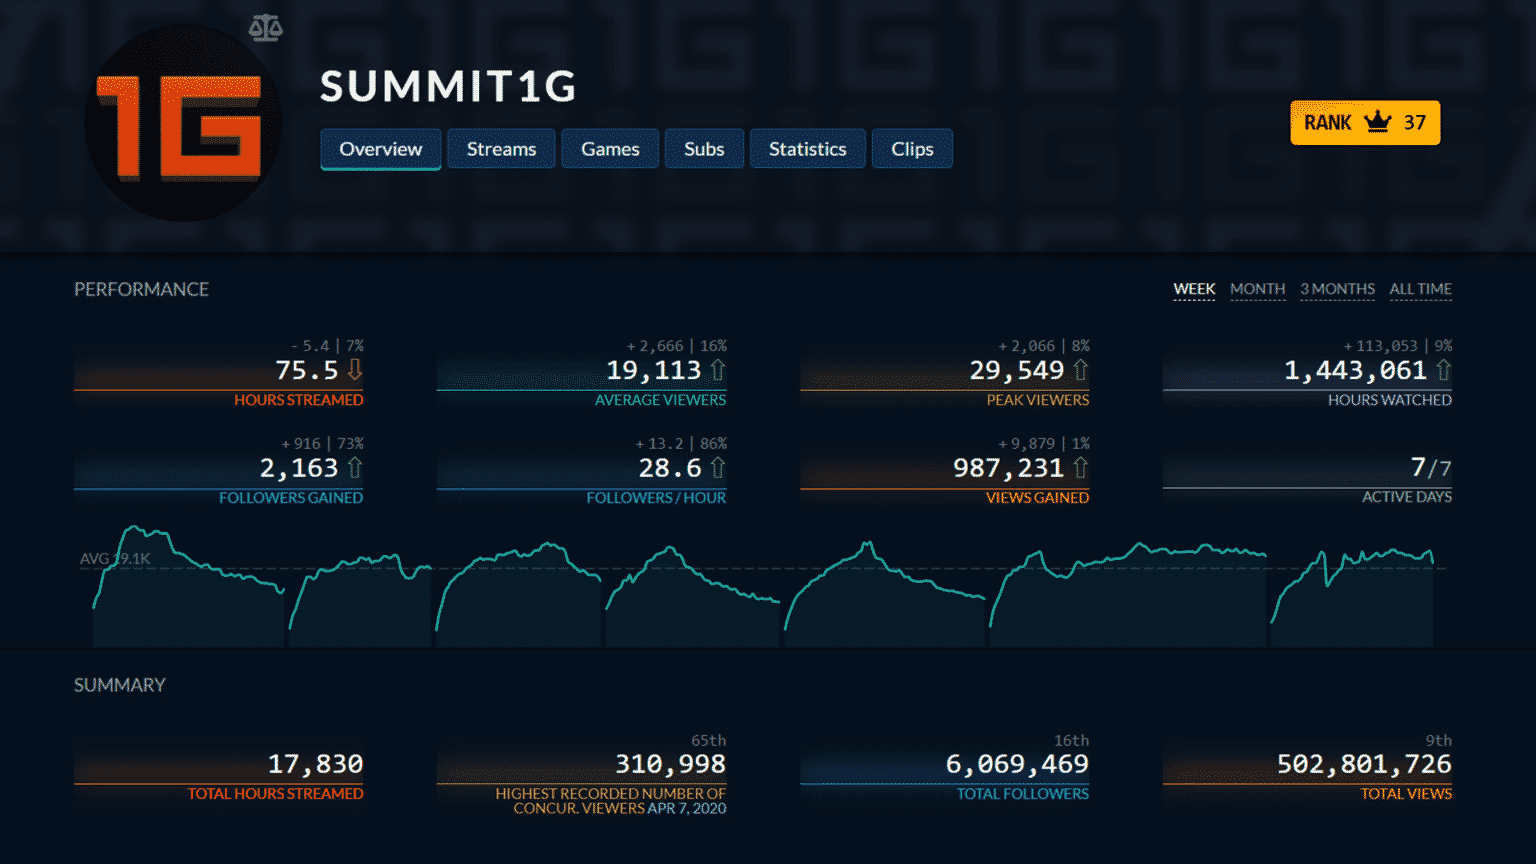This screenshot has width=1536, height=864.
Task: Click the up arrow next to Peak Viewers
Action: pos(1081,369)
